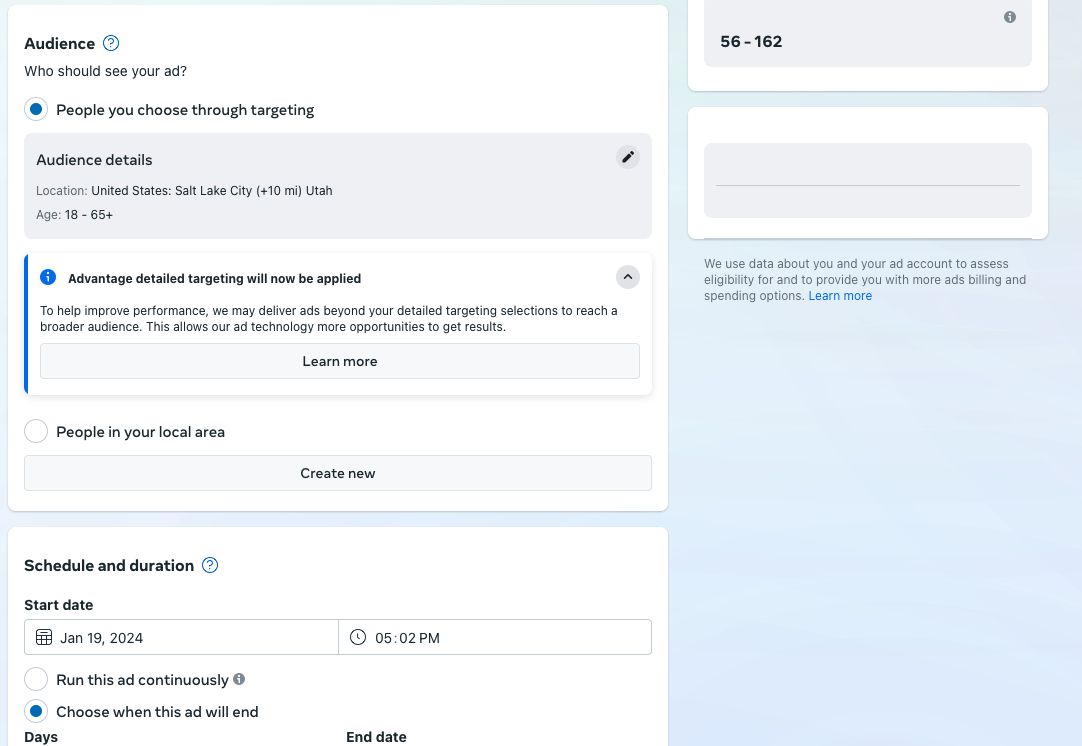Image resolution: width=1082 pixels, height=746 pixels.
Task: Click the clock icon next to the start time
Action: click(x=358, y=637)
